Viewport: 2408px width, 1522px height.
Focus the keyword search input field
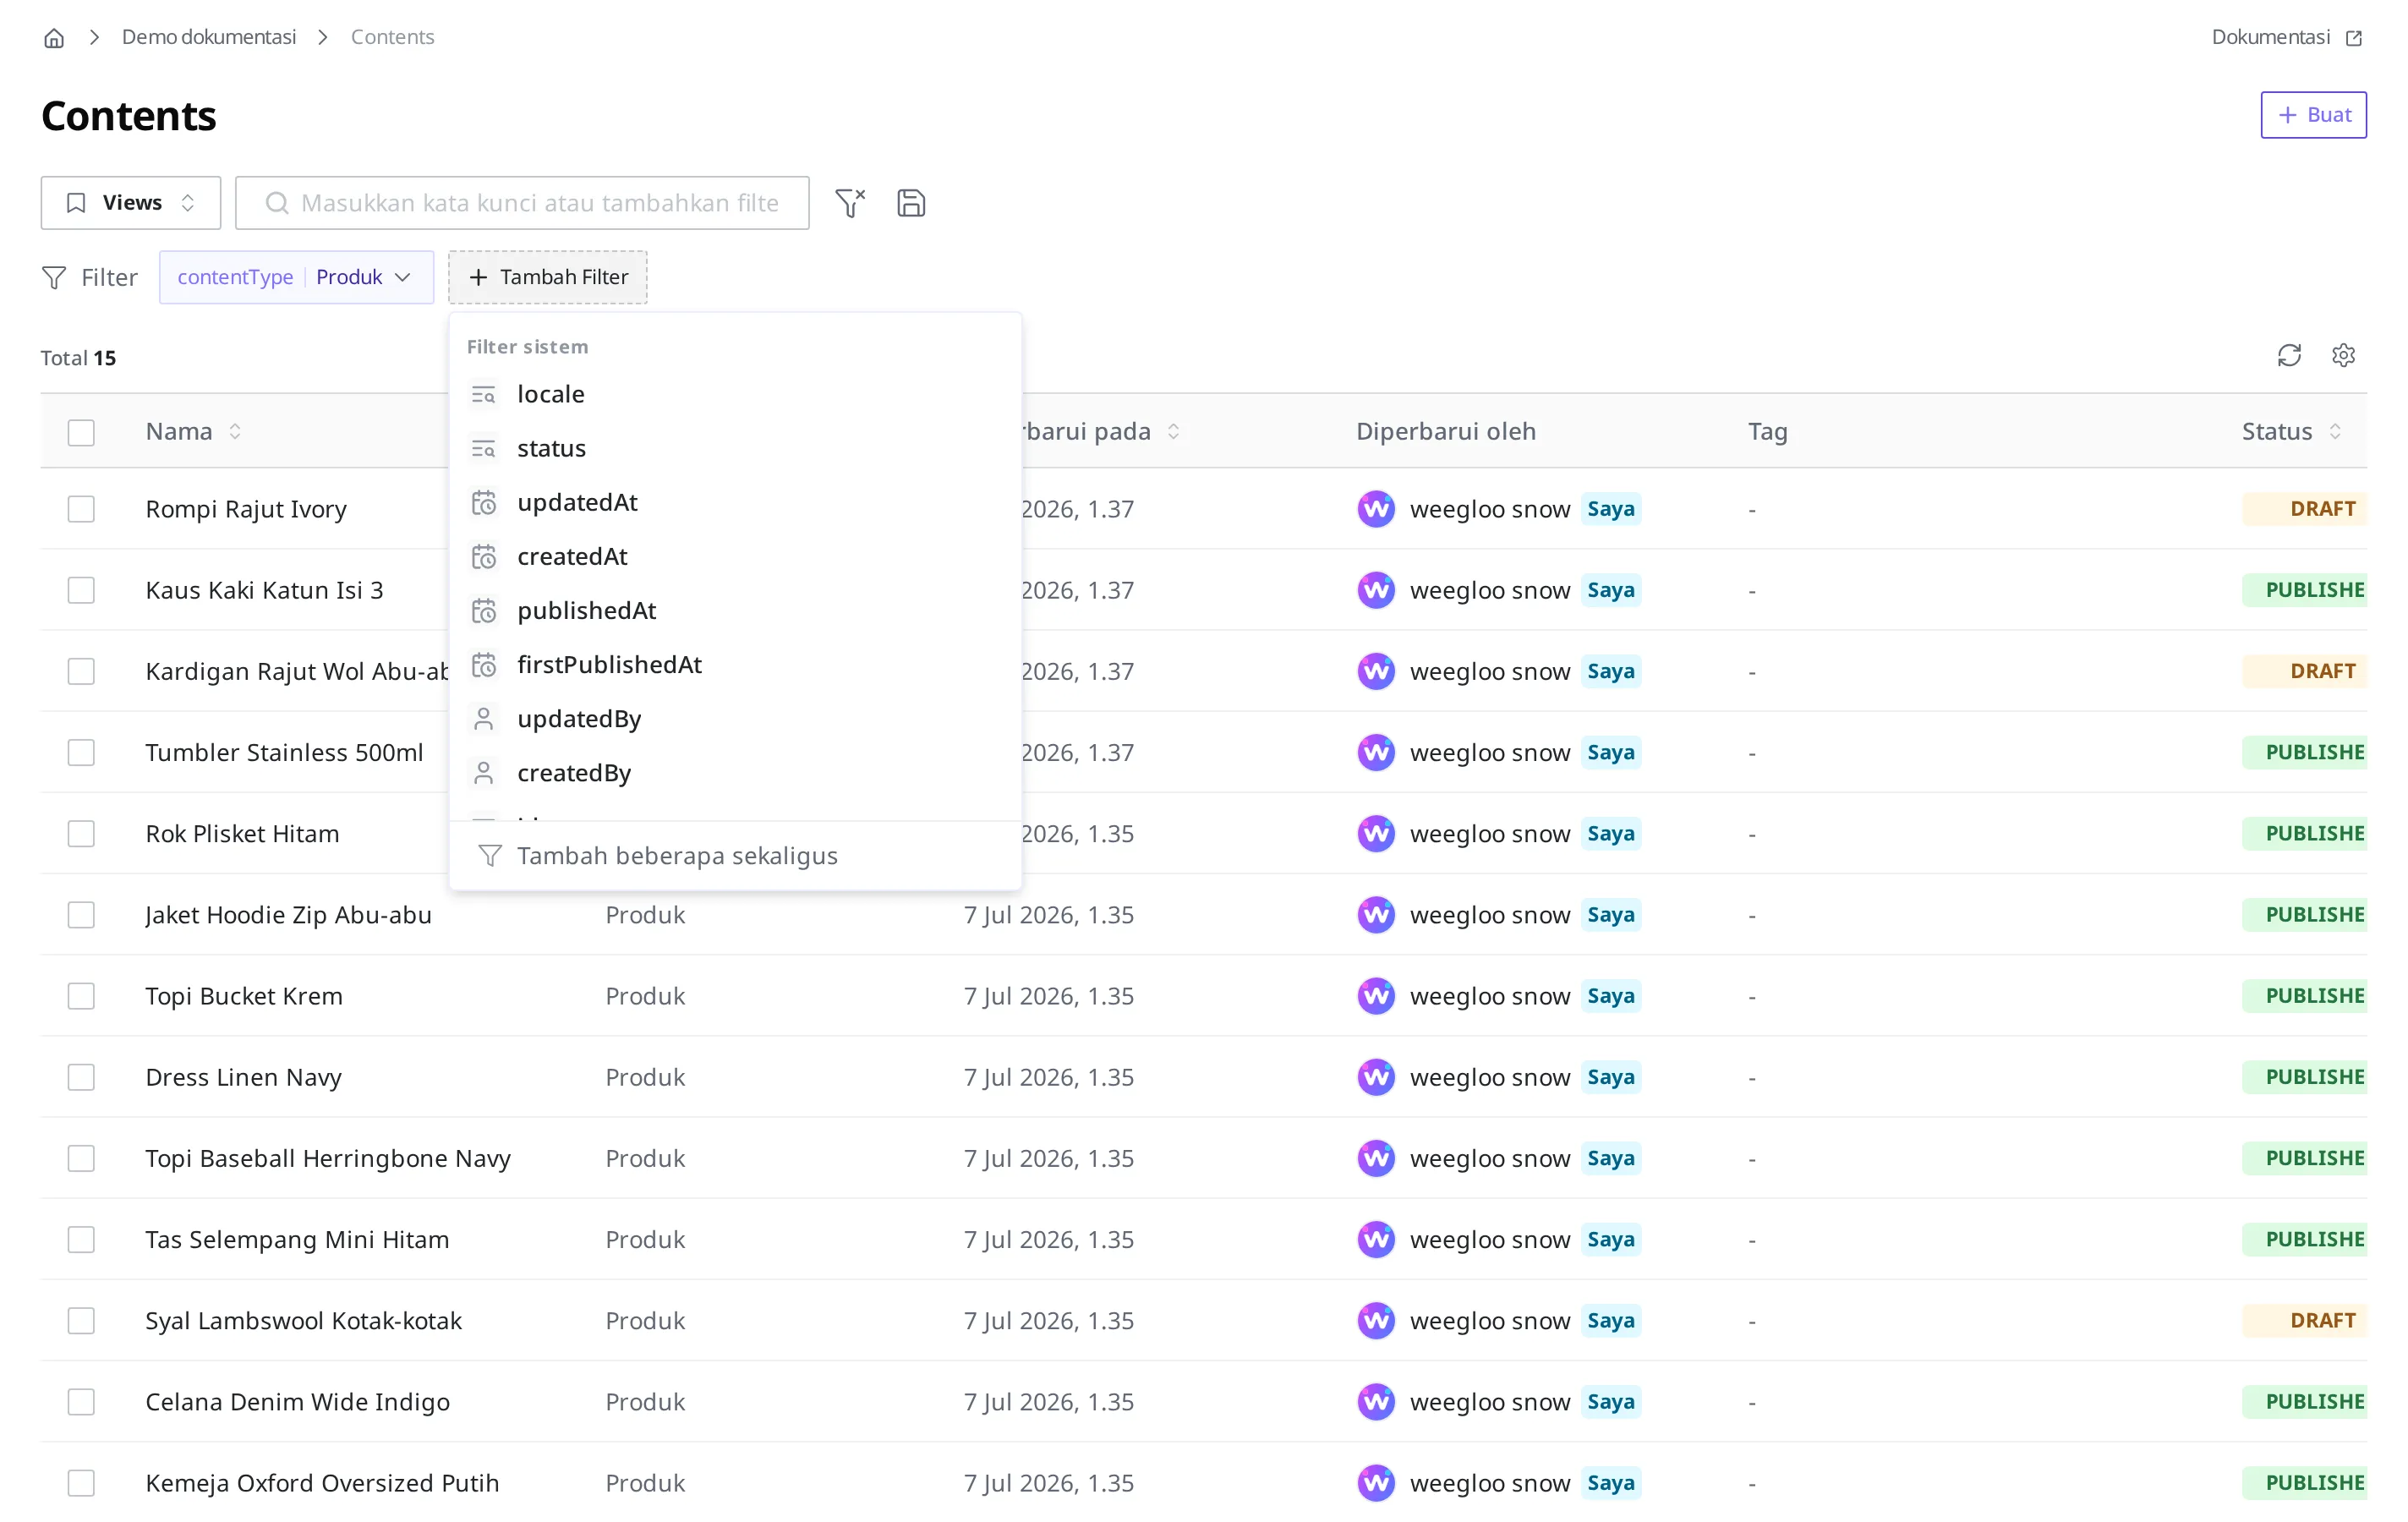tap(522, 203)
